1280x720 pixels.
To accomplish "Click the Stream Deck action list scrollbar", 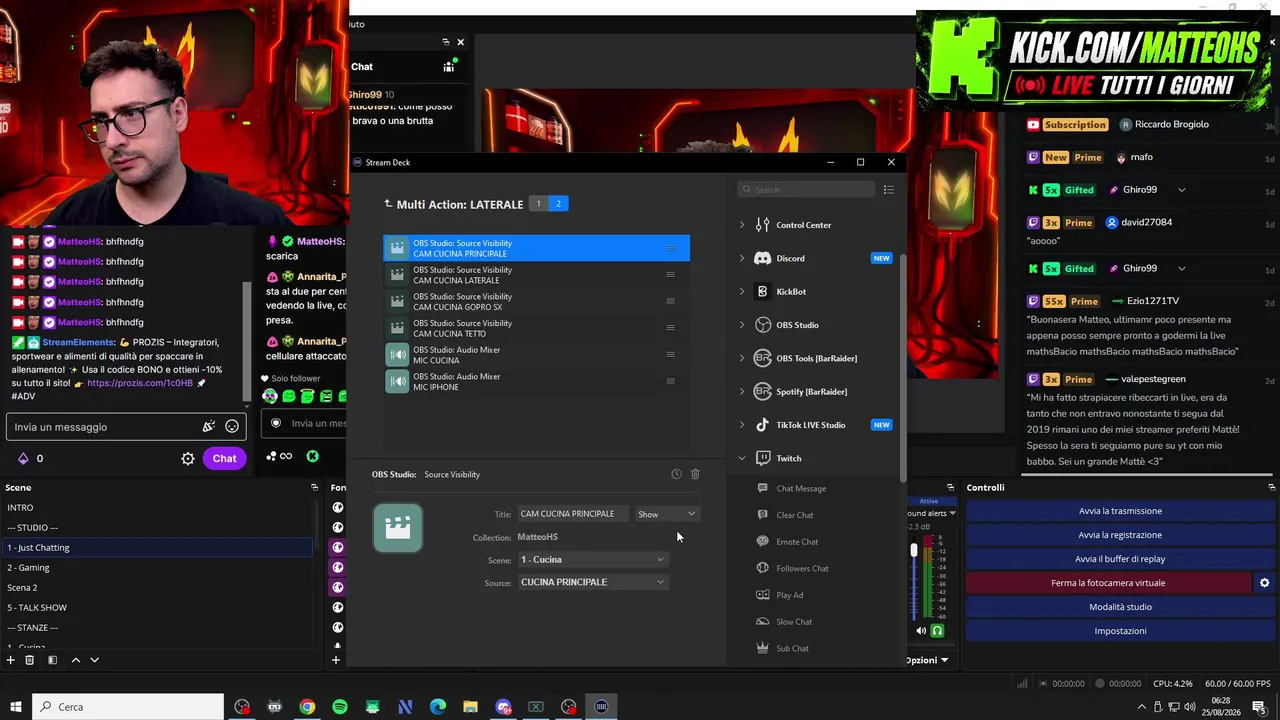I will [x=903, y=366].
